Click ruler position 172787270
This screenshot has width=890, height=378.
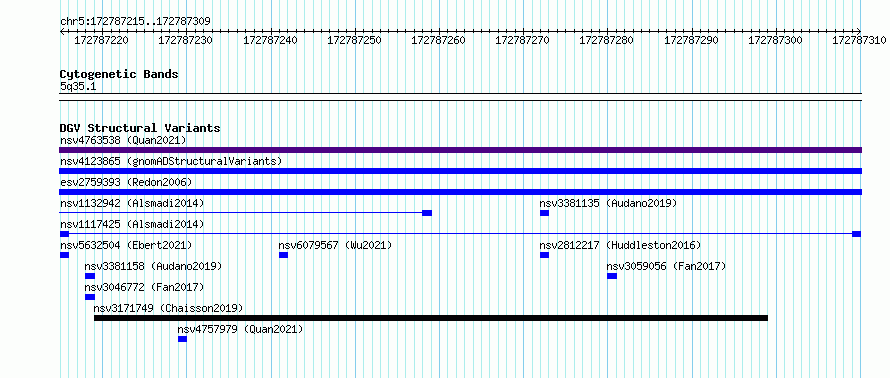pos(523,40)
